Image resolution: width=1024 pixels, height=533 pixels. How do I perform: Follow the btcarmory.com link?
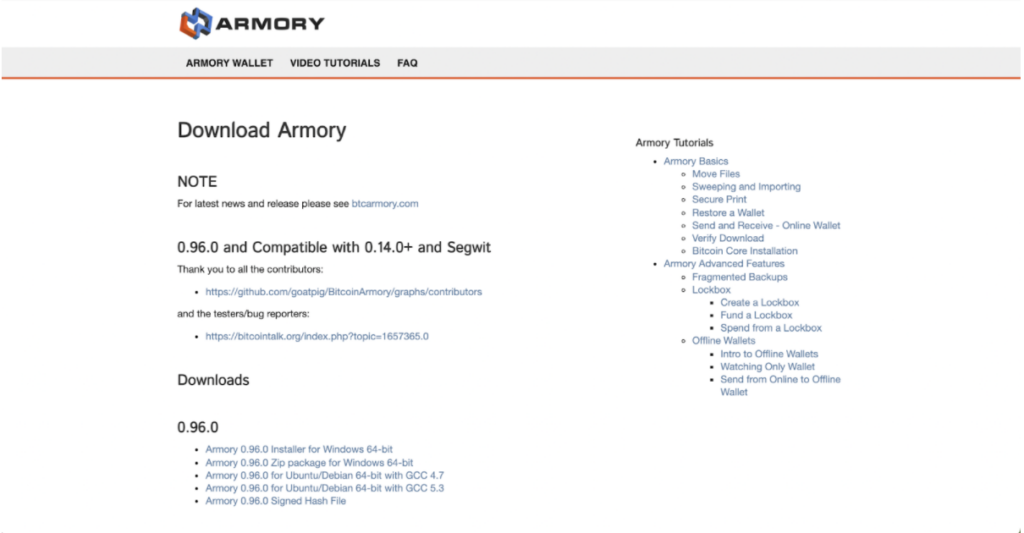[x=385, y=204]
